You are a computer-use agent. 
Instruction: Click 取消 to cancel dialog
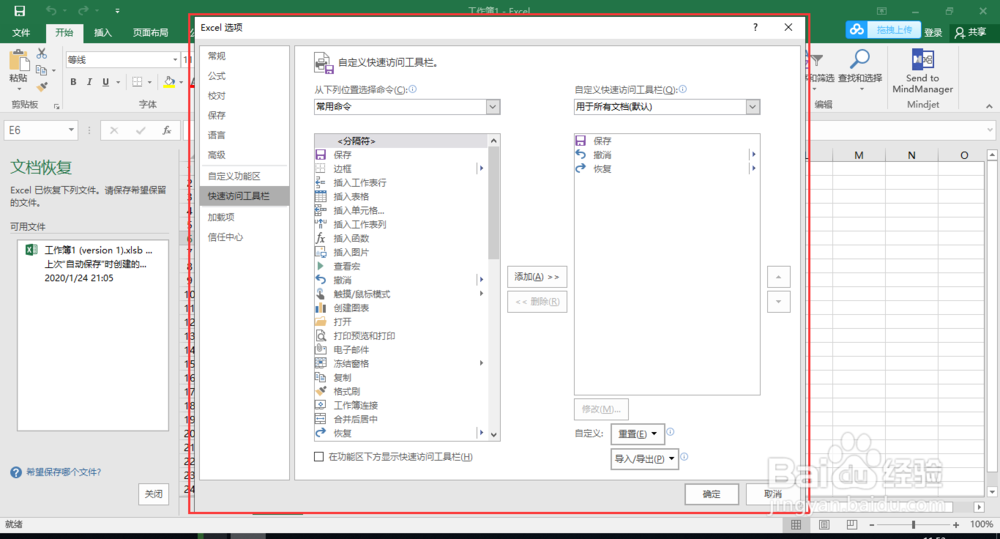[773, 494]
